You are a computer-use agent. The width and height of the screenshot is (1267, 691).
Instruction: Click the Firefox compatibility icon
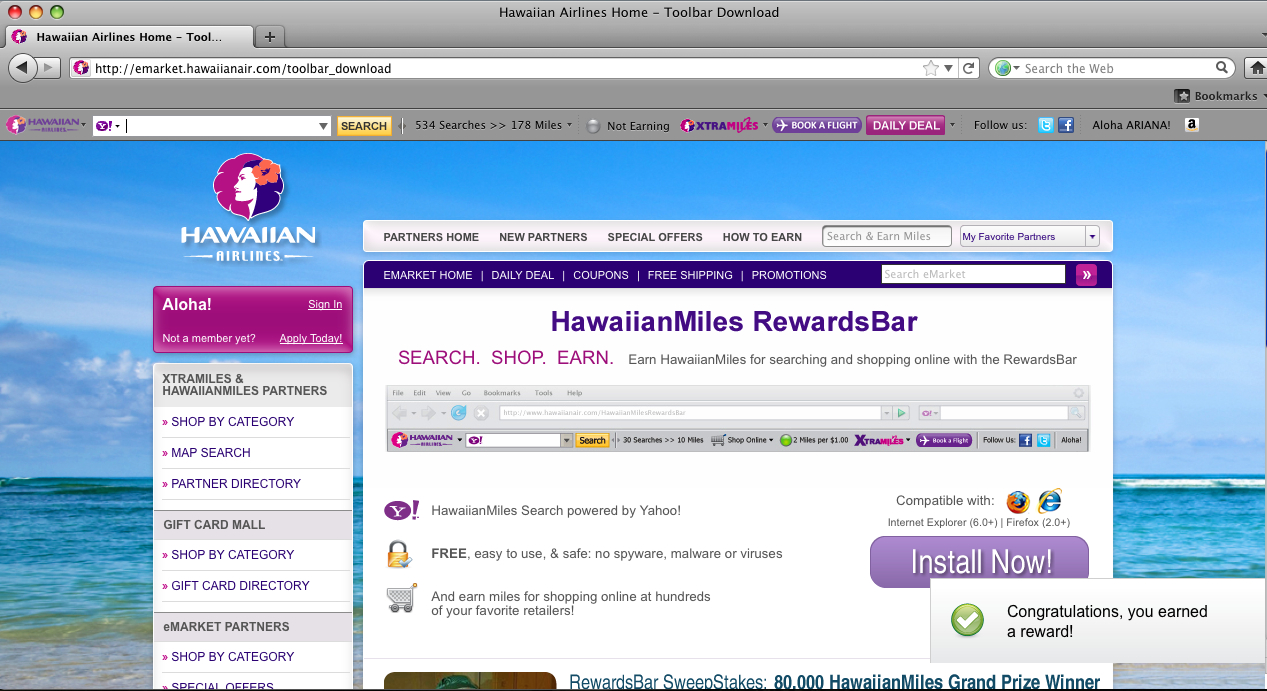pos(1018,501)
